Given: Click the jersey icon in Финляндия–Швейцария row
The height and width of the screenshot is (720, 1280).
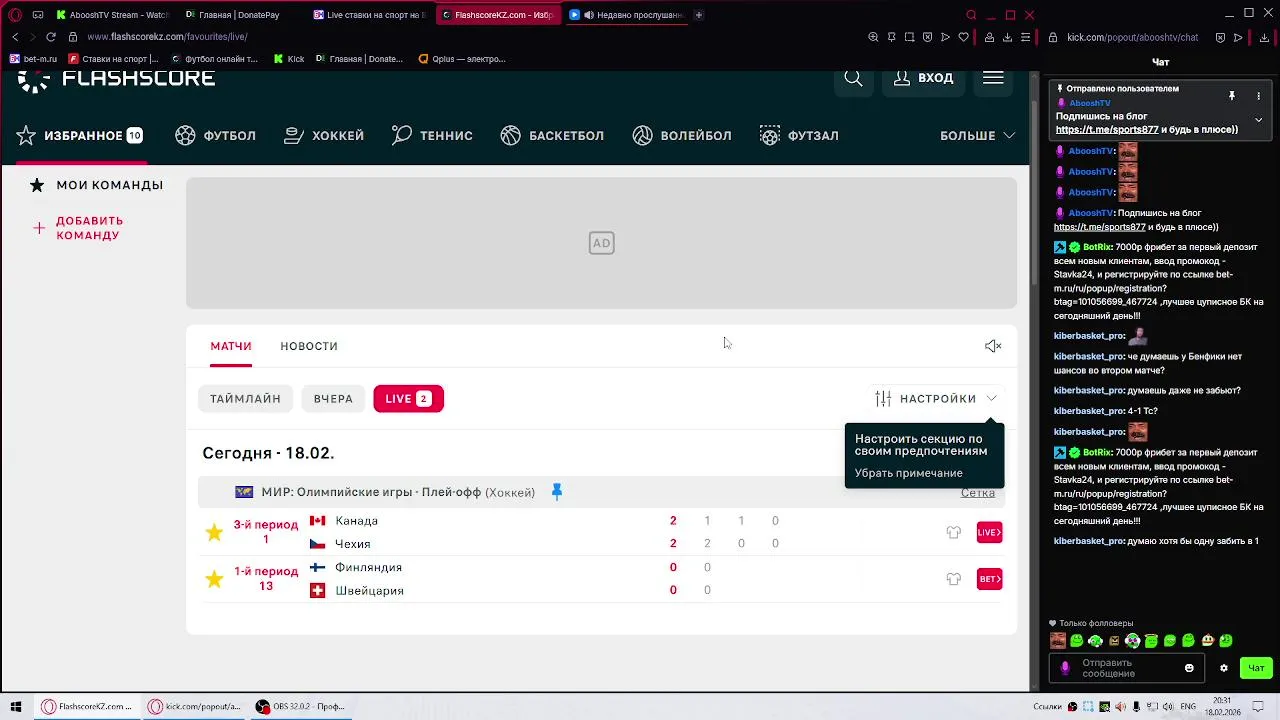Looking at the screenshot, I should [x=953, y=579].
